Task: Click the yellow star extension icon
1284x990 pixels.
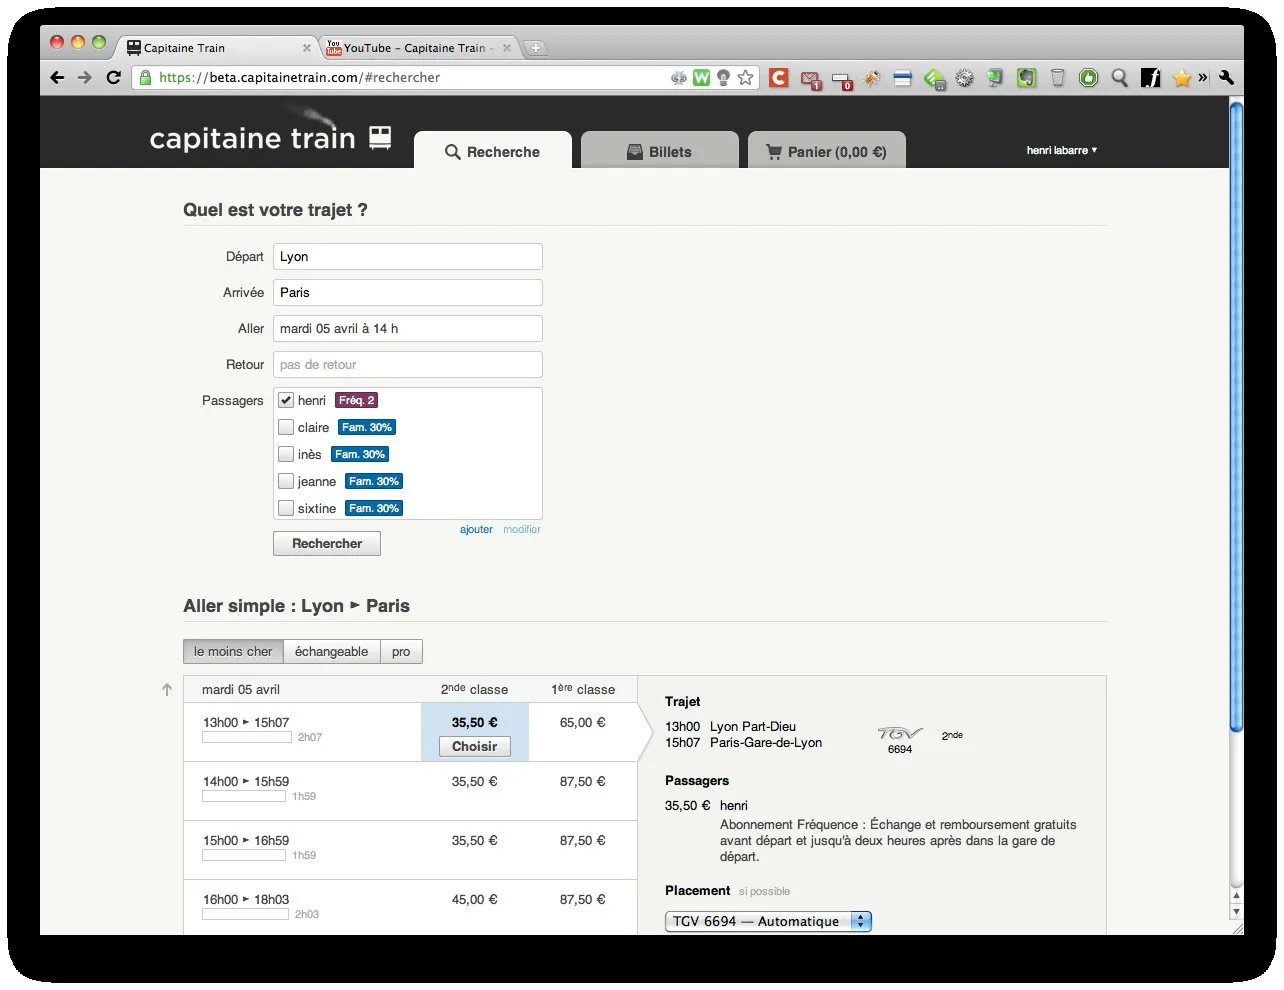Action: tap(1182, 77)
